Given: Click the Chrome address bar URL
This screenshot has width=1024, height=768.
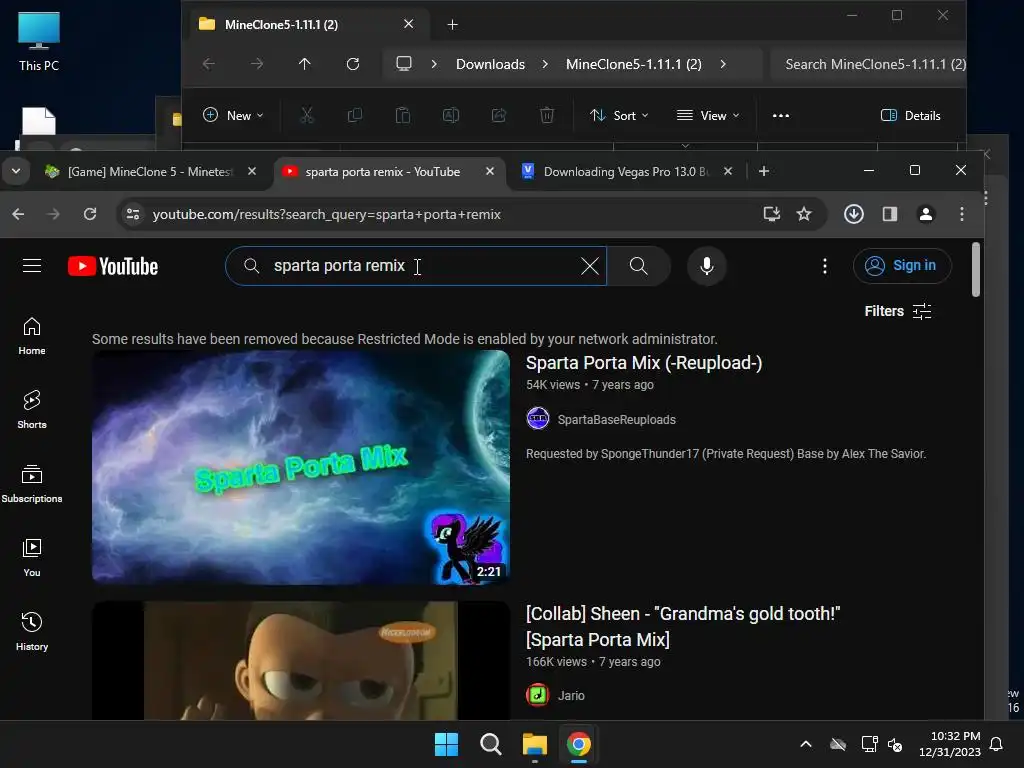Looking at the screenshot, I should pyautogui.click(x=327, y=214).
